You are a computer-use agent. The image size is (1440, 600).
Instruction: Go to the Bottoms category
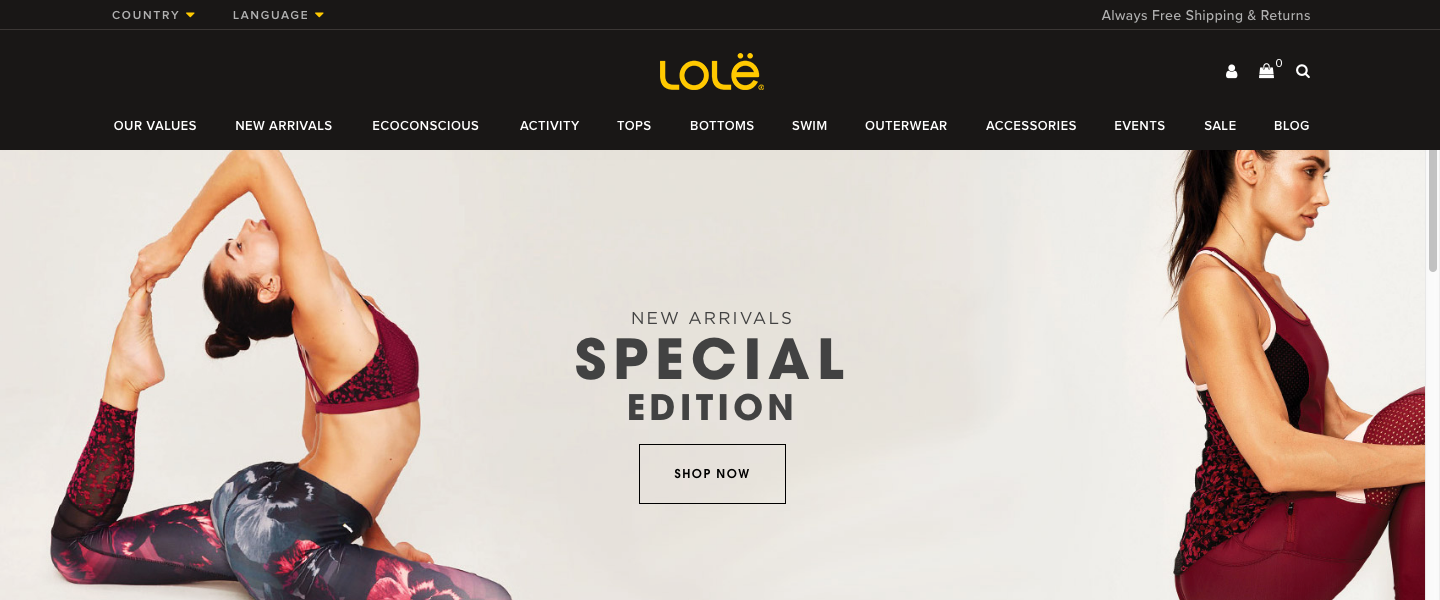click(x=722, y=126)
